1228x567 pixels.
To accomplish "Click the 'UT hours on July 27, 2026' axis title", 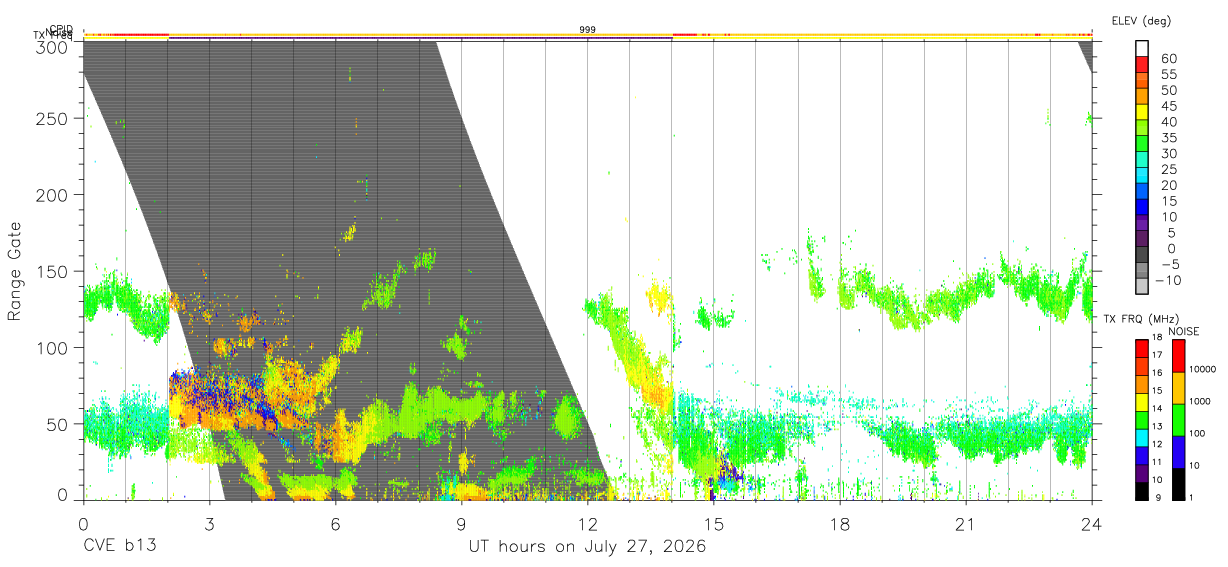I will point(588,547).
